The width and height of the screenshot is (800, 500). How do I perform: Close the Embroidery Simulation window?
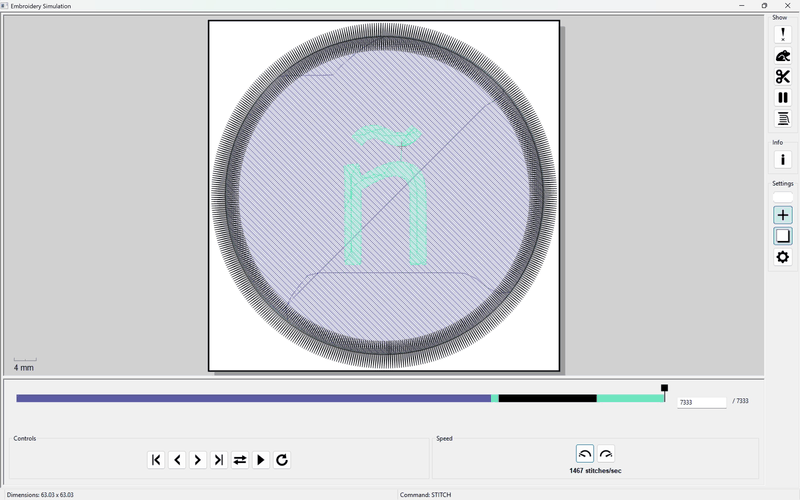pos(788,6)
